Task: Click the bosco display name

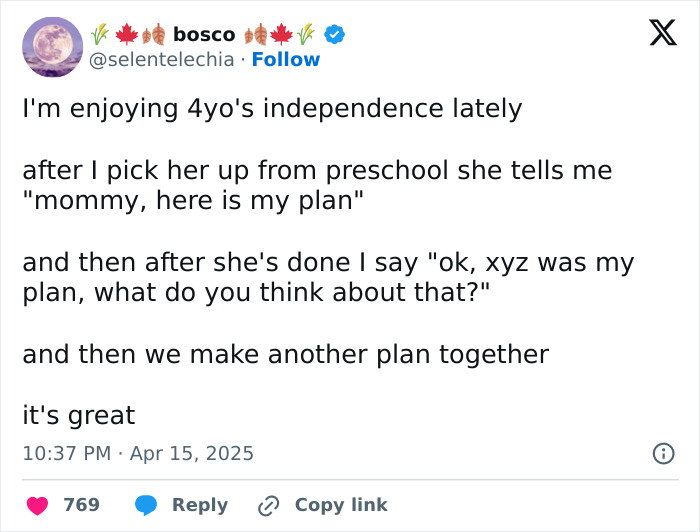Action: 204,35
